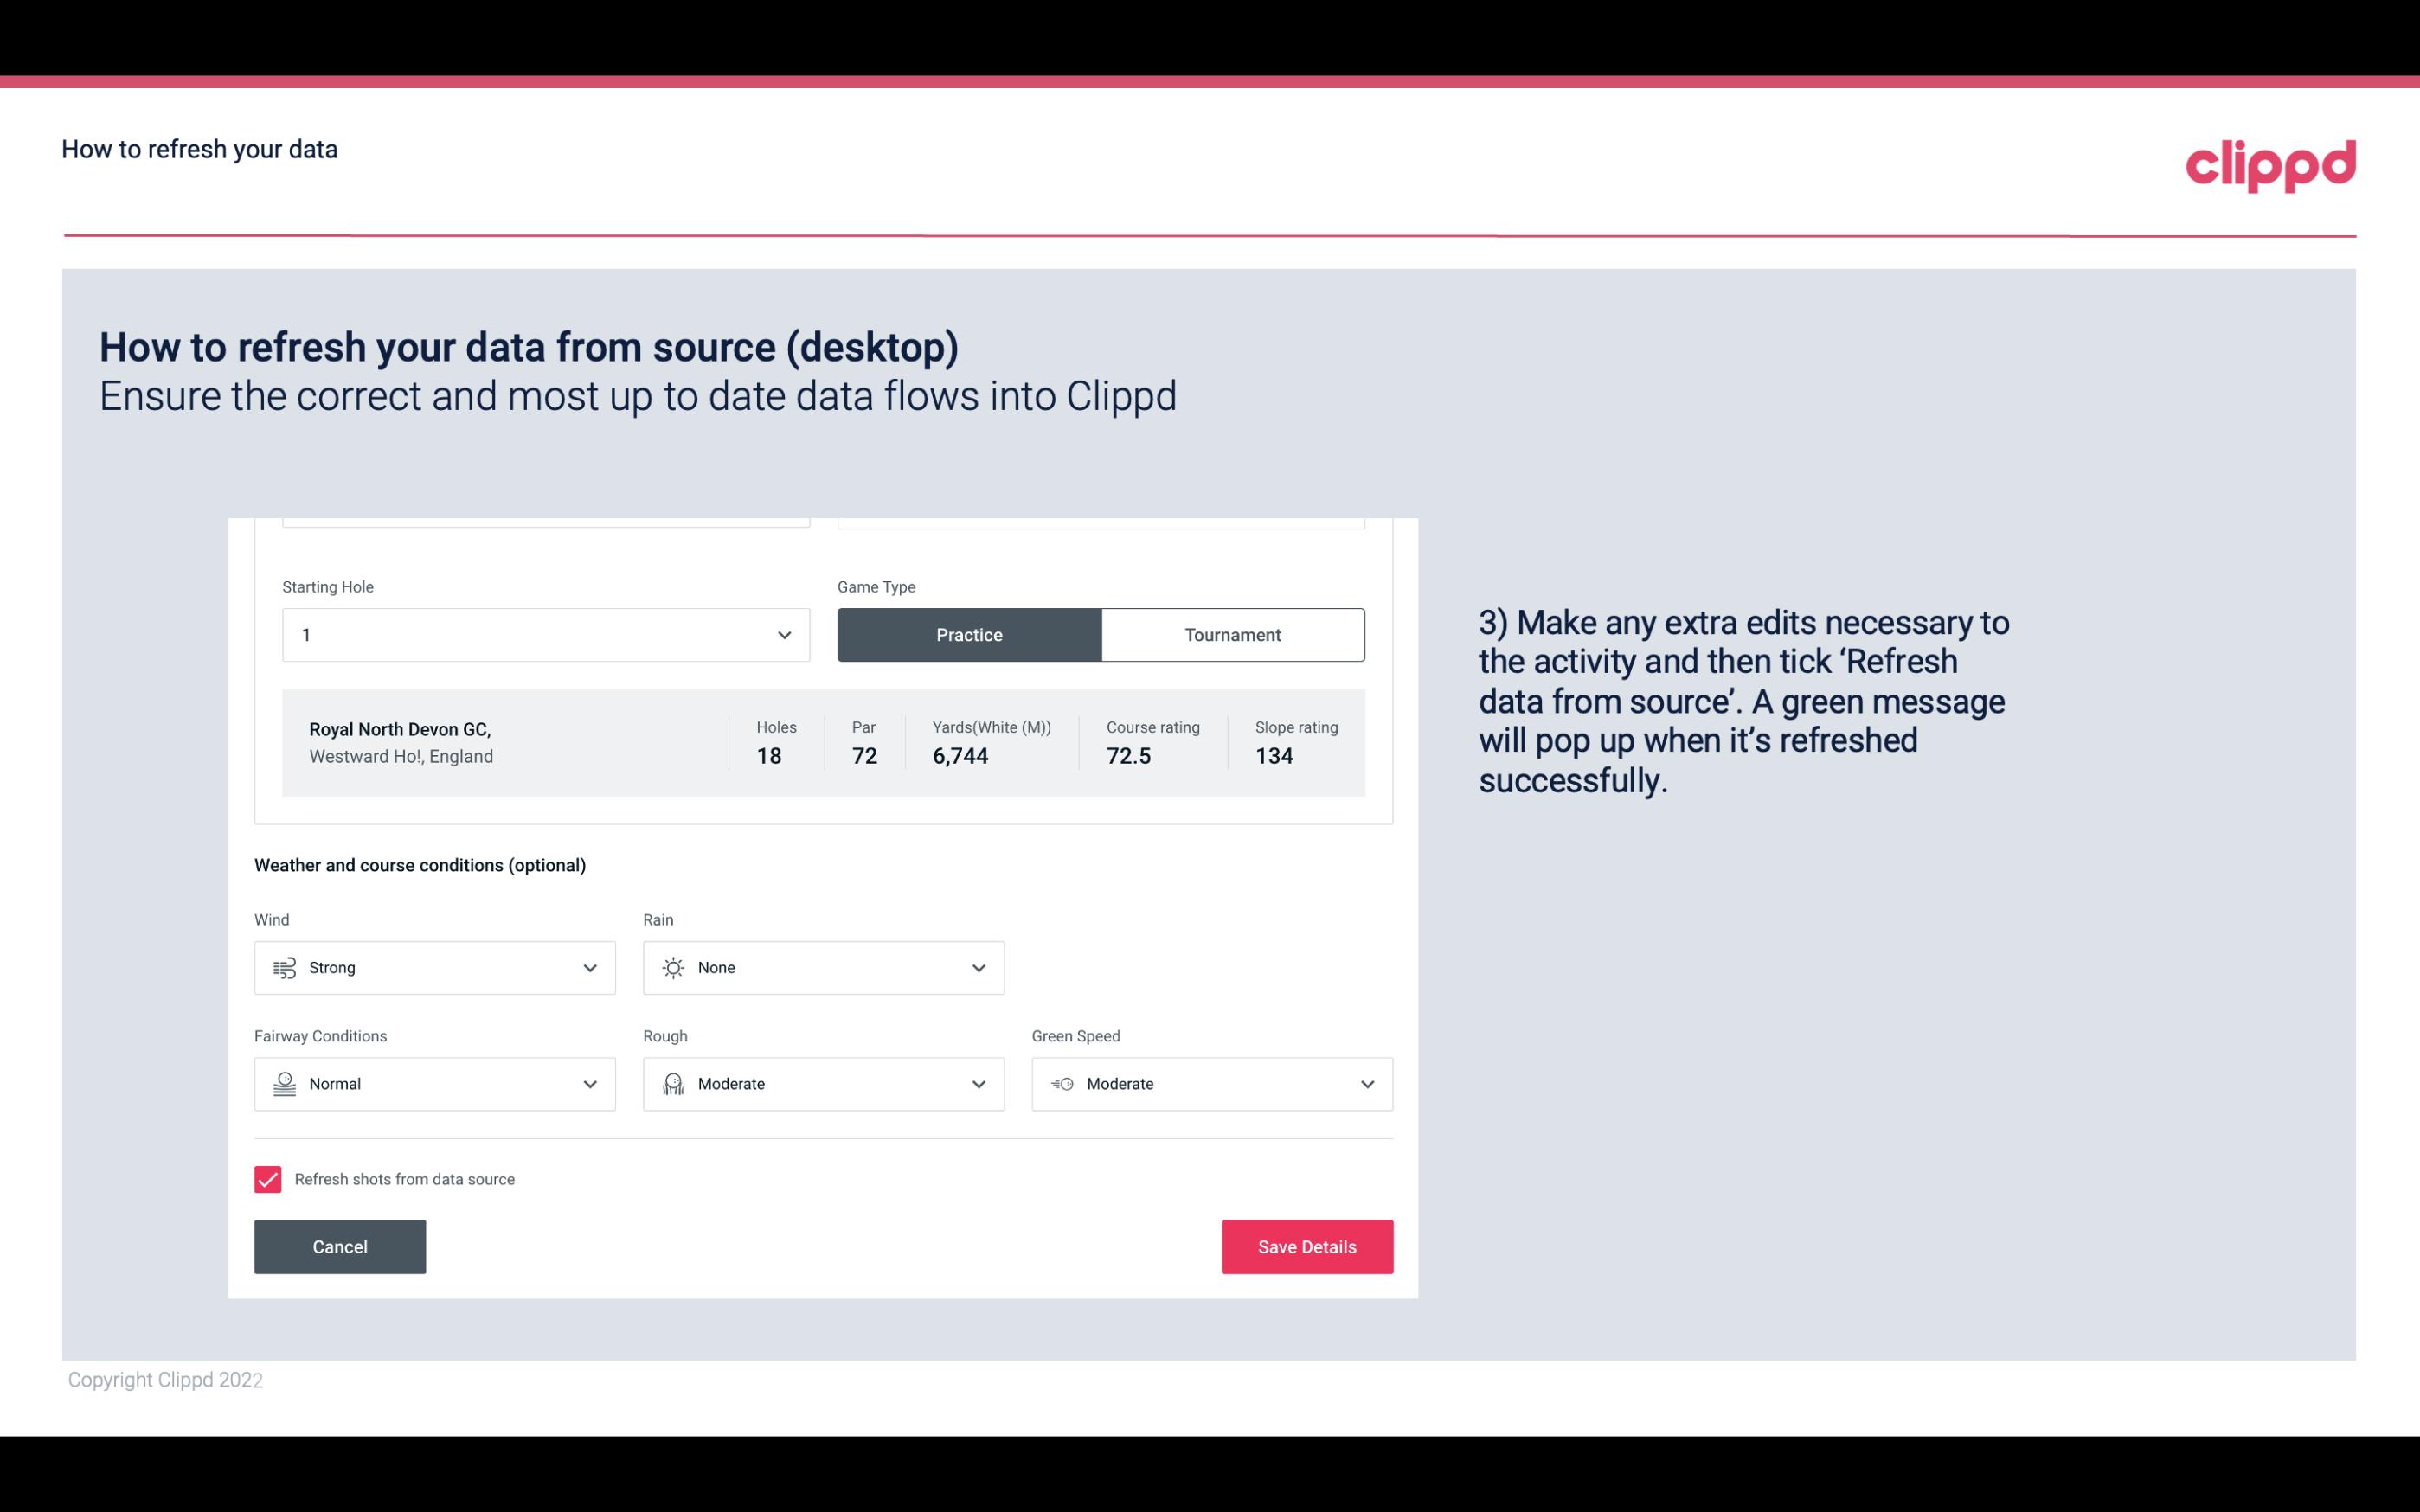Click the Cancel button
The image size is (2420, 1512).
(340, 1247)
